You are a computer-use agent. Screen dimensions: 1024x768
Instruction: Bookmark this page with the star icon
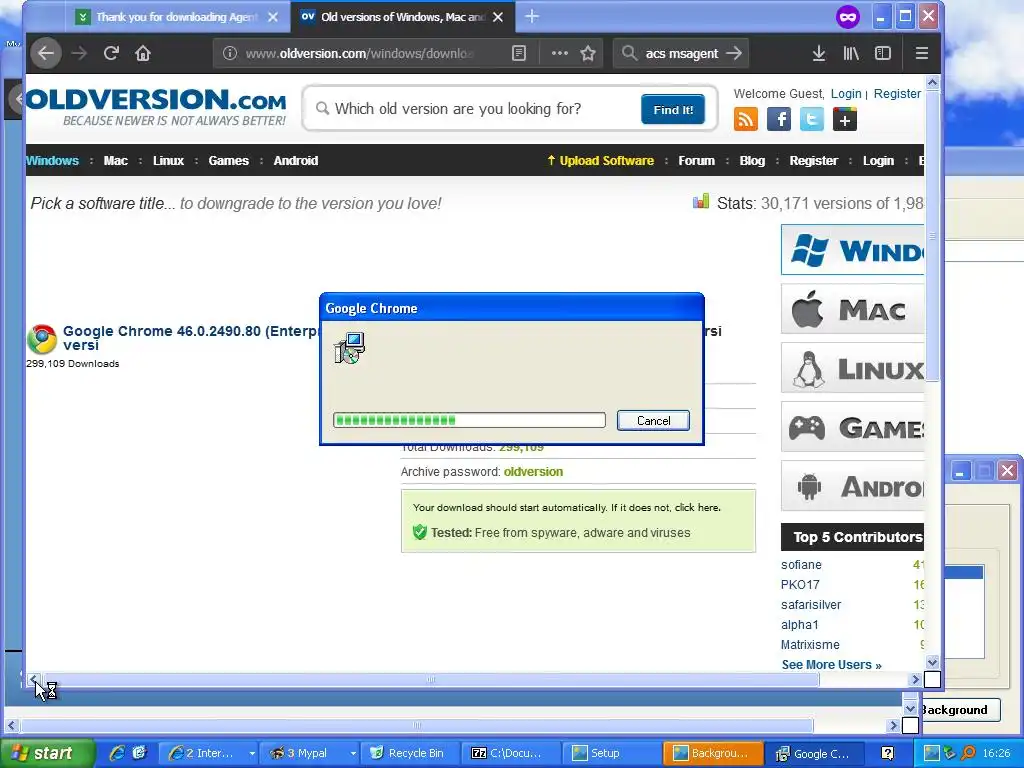pyautogui.click(x=588, y=53)
